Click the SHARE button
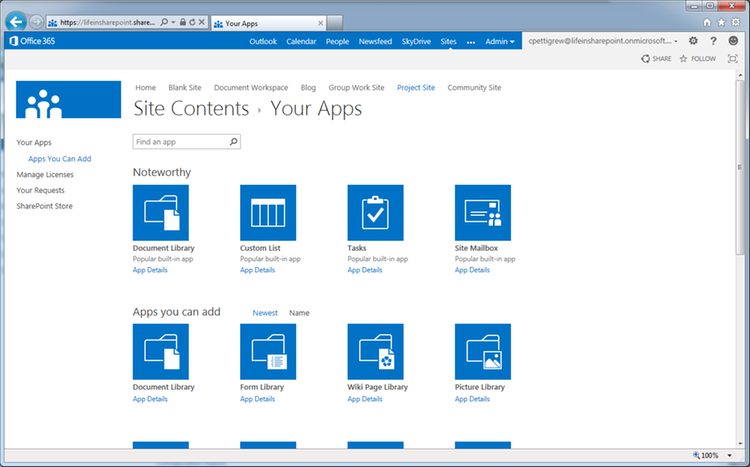Viewport: 750px width, 467px height. tap(656, 58)
